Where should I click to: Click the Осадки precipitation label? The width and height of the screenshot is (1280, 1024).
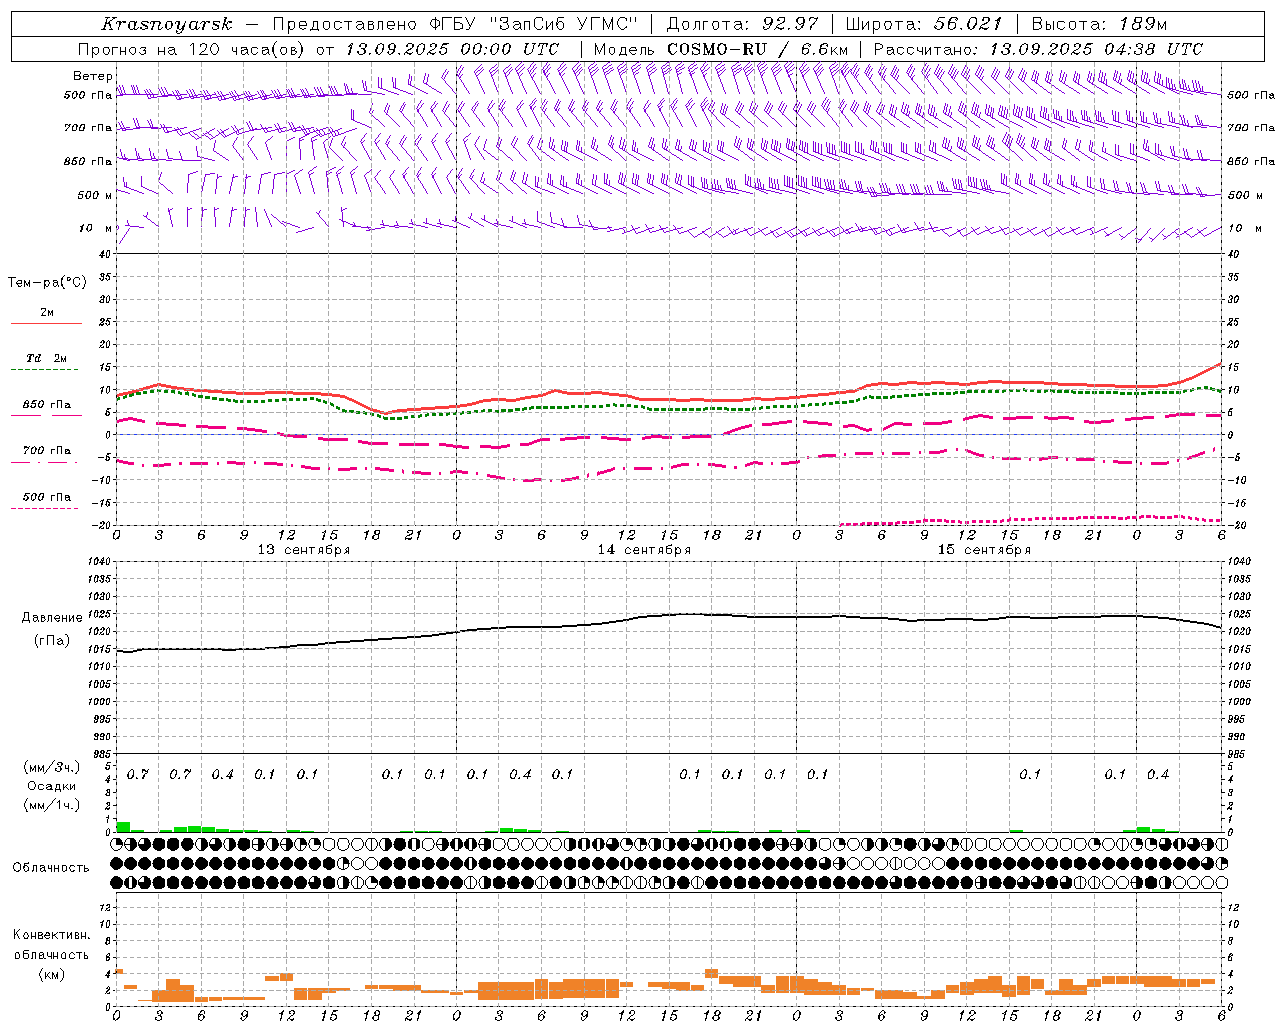point(52,786)
